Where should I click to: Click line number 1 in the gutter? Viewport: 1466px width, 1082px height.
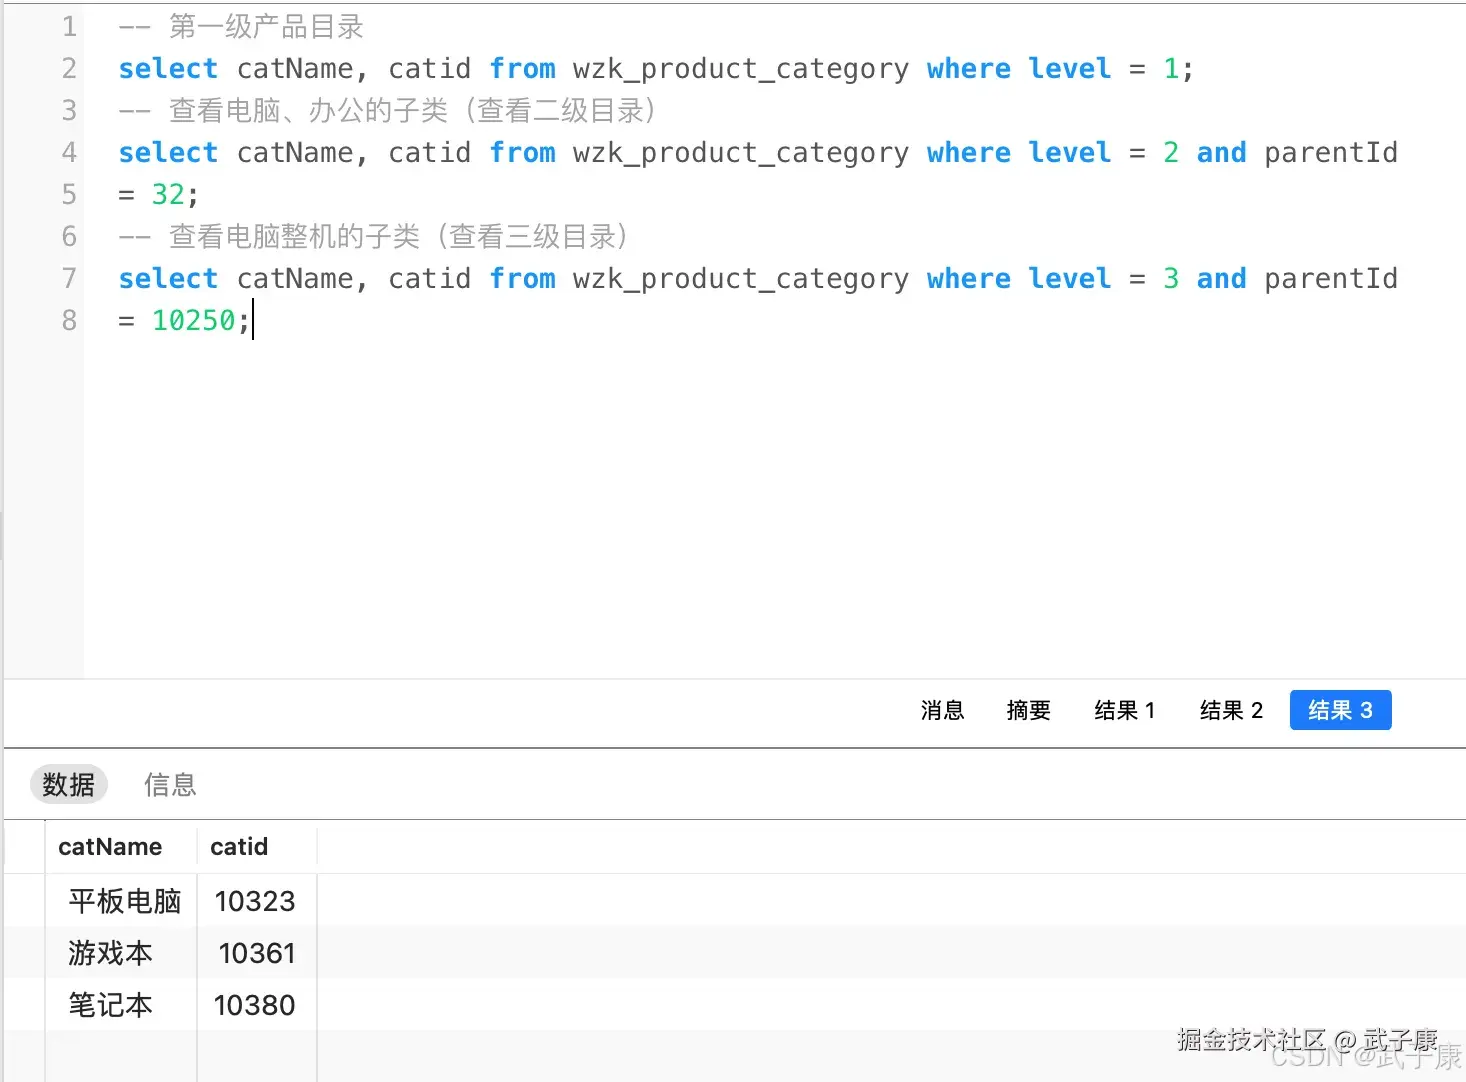[x=69, y=27]
